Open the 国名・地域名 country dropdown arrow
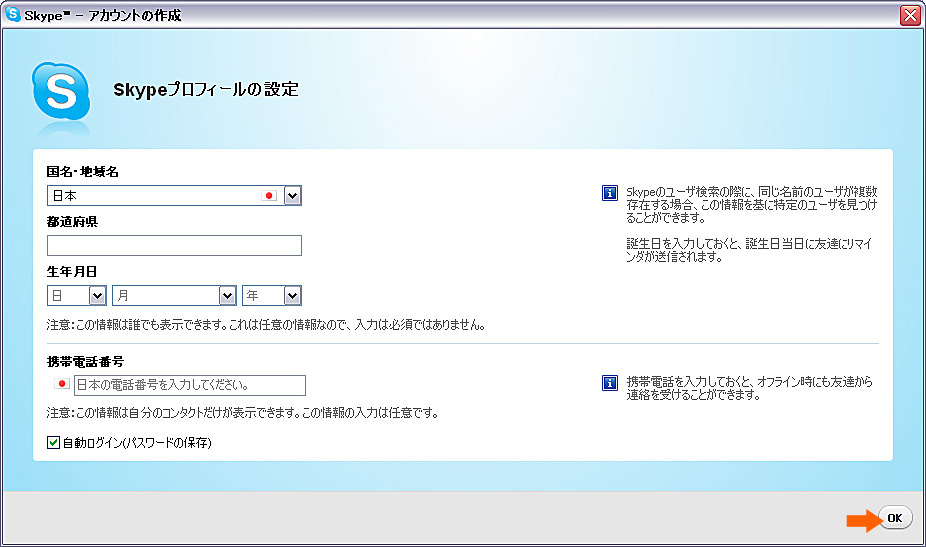The width and height of the screenshot is (926, 547). coord(292,196)
